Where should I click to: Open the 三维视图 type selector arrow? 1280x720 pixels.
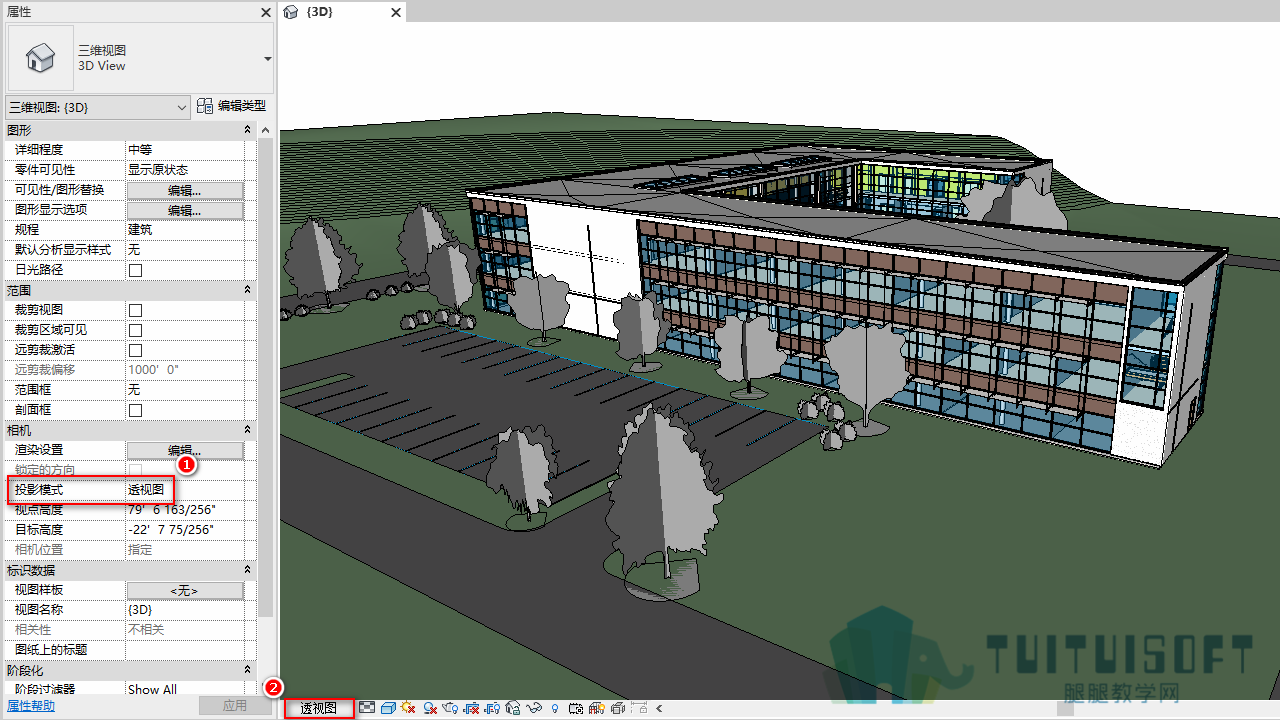(267, 59)
